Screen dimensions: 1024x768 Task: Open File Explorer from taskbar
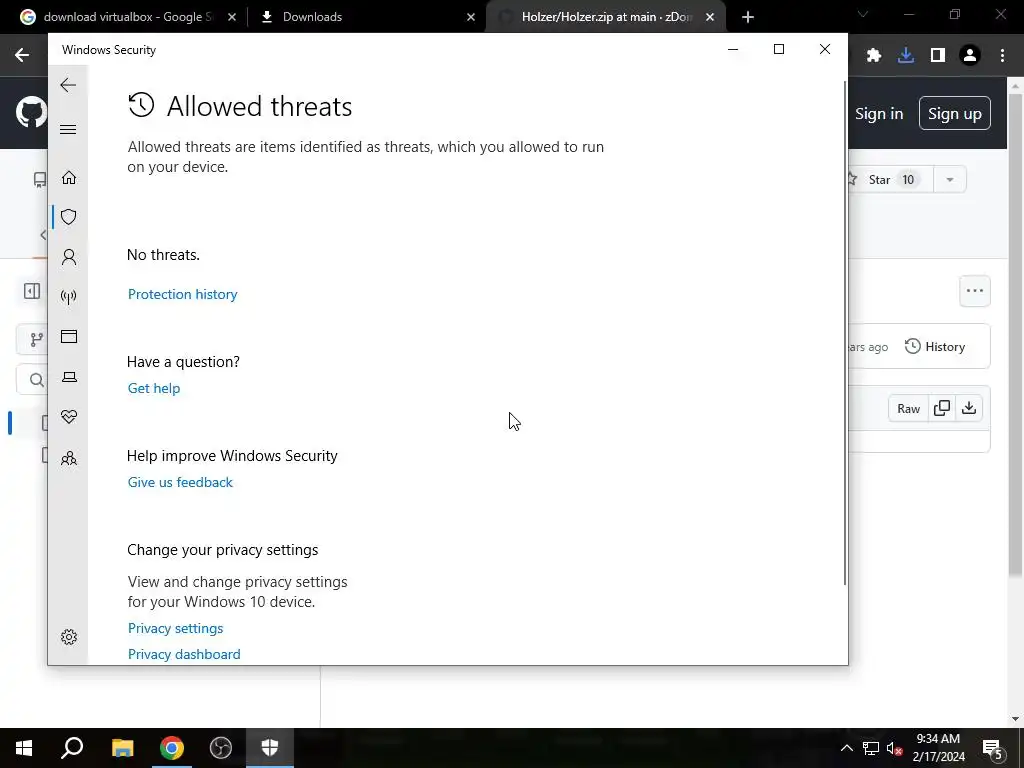122,748
